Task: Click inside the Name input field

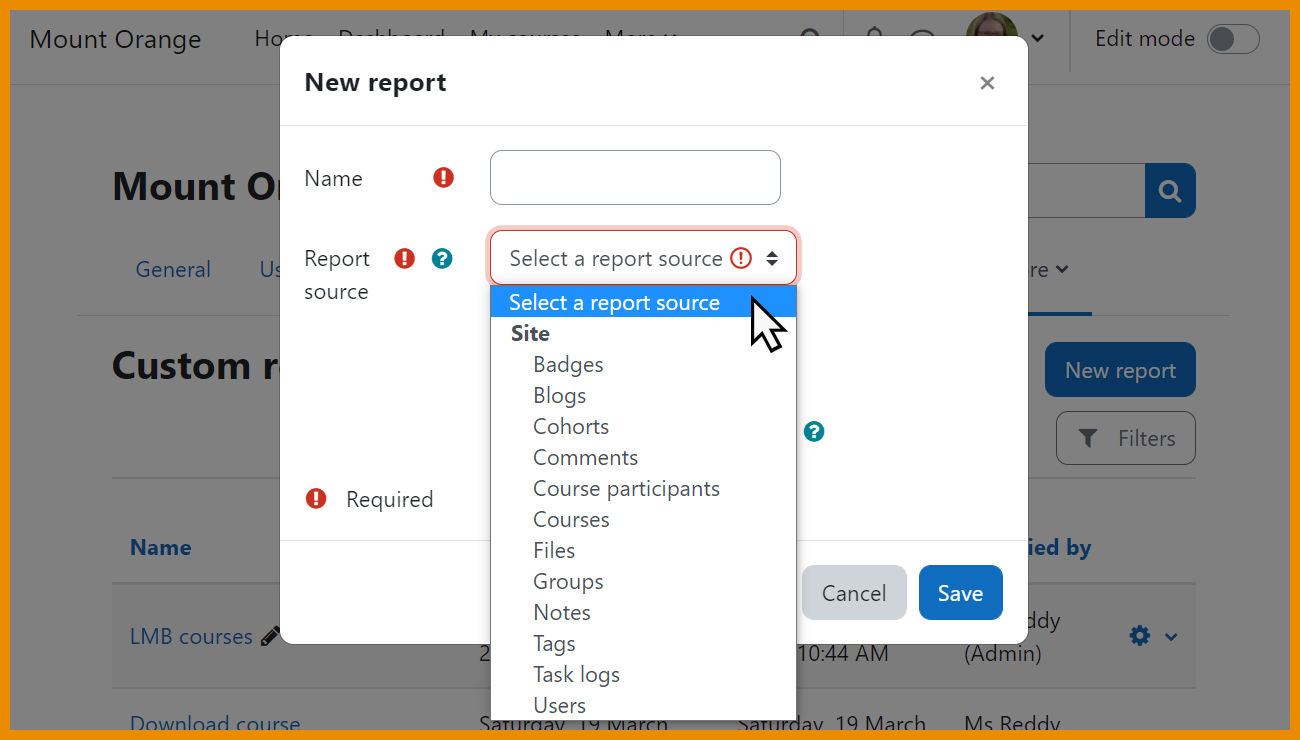Action: point(634,177)
